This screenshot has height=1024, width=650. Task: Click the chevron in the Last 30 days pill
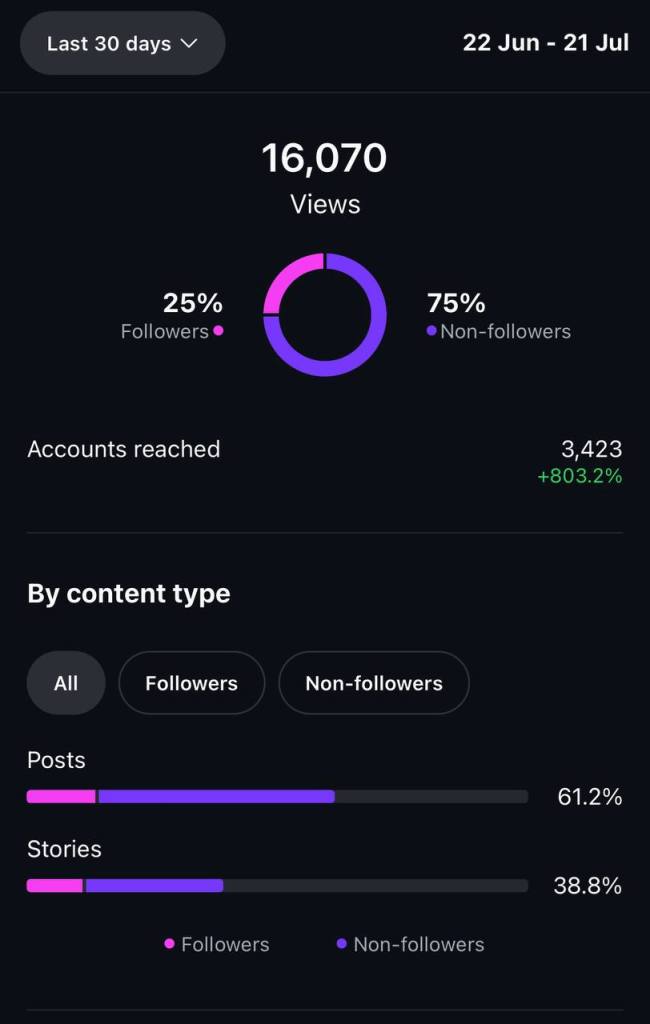coord(189,44)
